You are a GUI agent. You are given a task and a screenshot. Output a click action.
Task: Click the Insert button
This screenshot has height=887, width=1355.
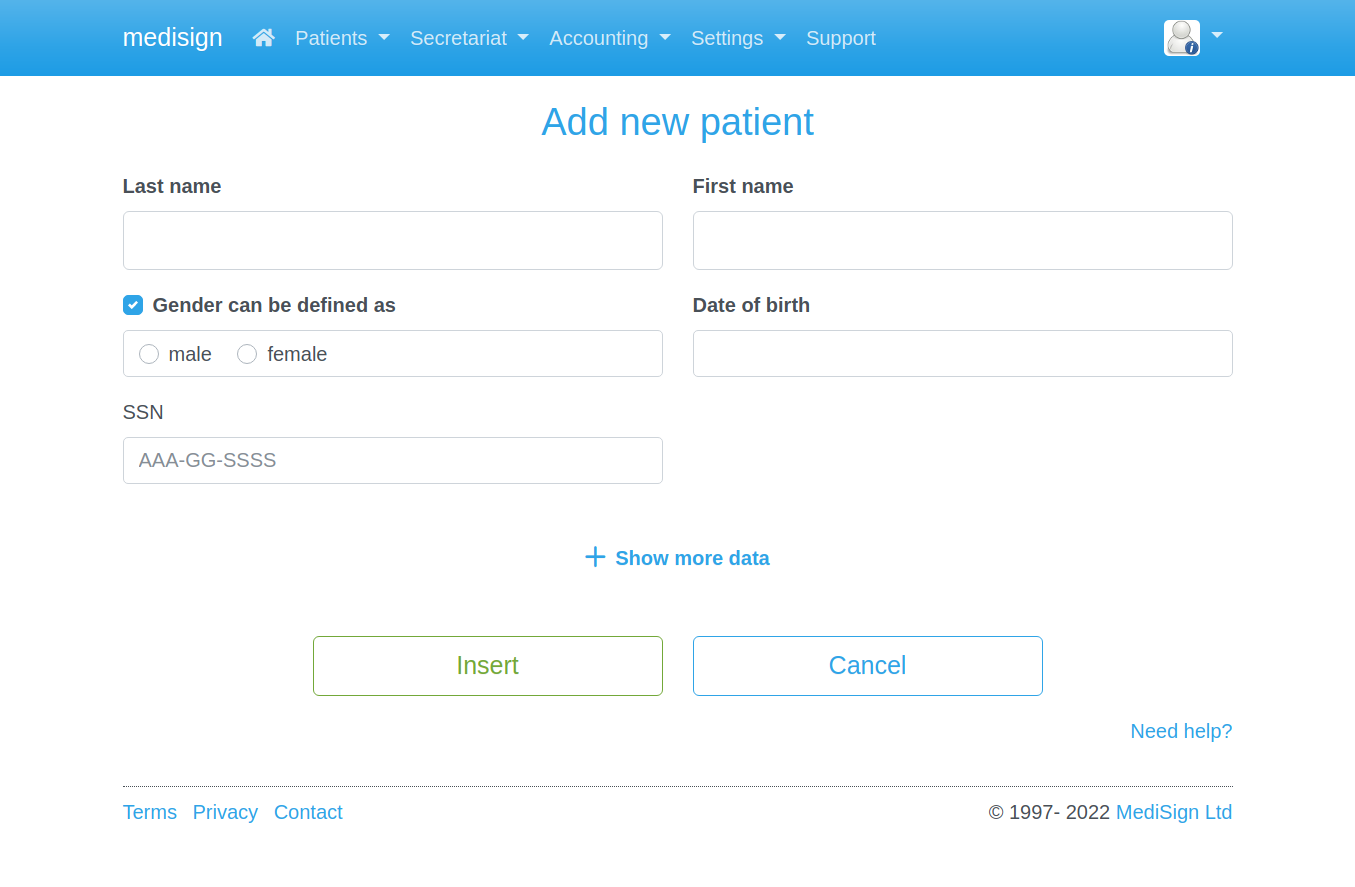(488, 666)
